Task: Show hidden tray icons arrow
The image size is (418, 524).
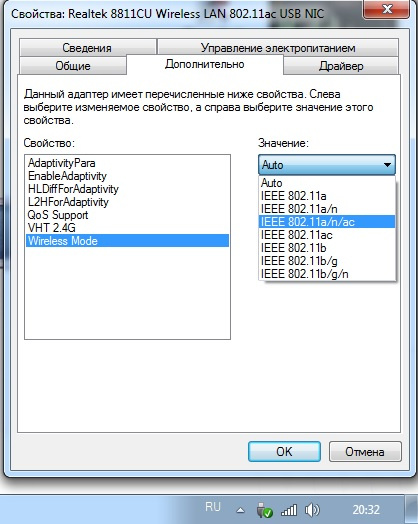Action: [240, 510]
